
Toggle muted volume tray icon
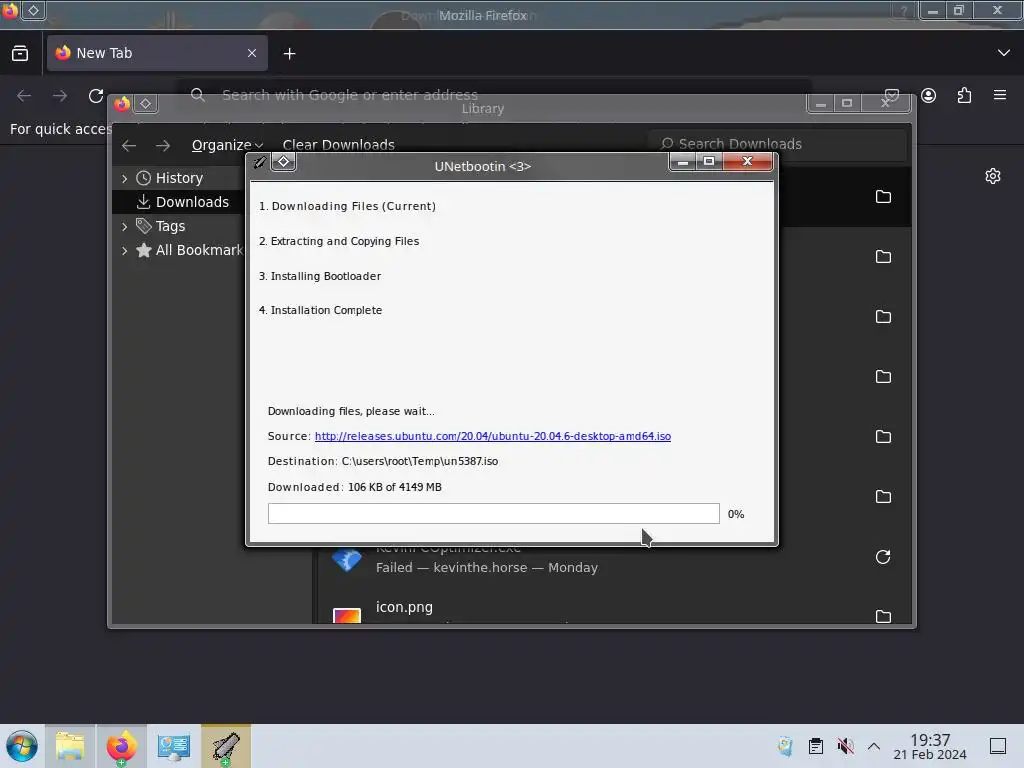click(x=845, y=746)
